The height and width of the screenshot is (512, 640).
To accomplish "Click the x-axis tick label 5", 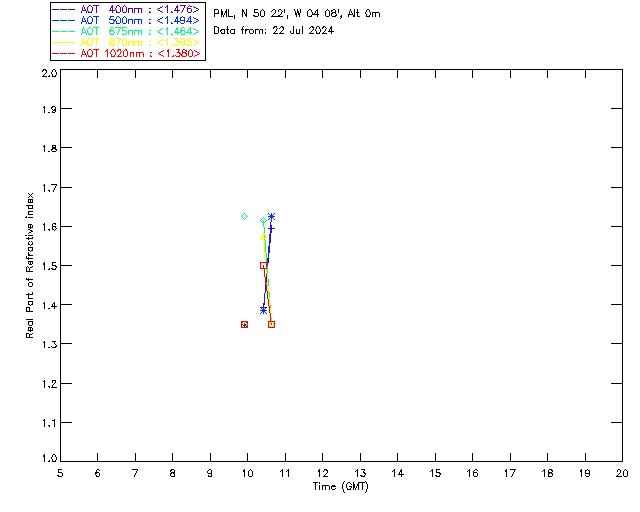I will click(60, 473).
